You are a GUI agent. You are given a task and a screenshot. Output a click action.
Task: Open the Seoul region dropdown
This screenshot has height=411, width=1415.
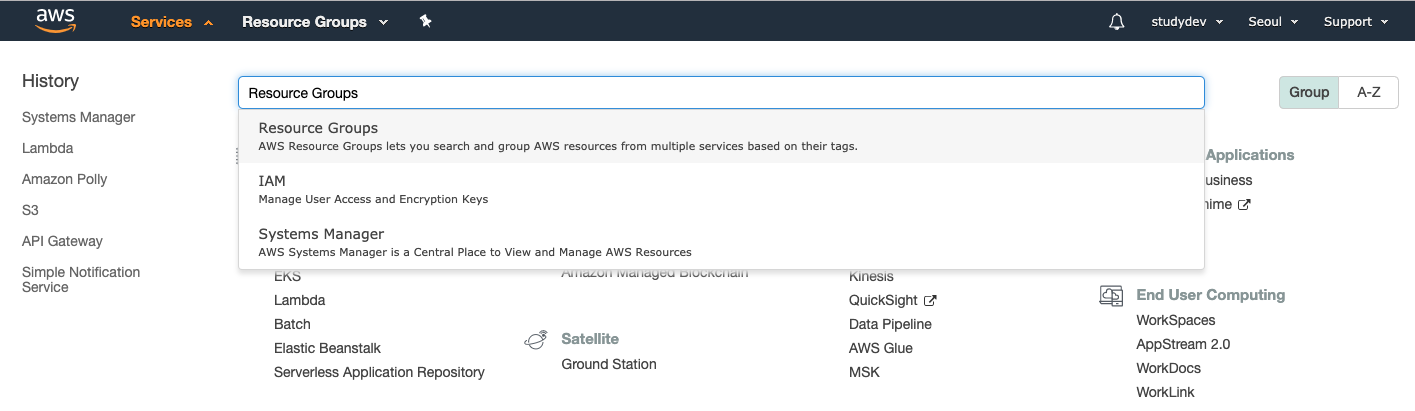pyautogui.click(x=1273, y=22)
